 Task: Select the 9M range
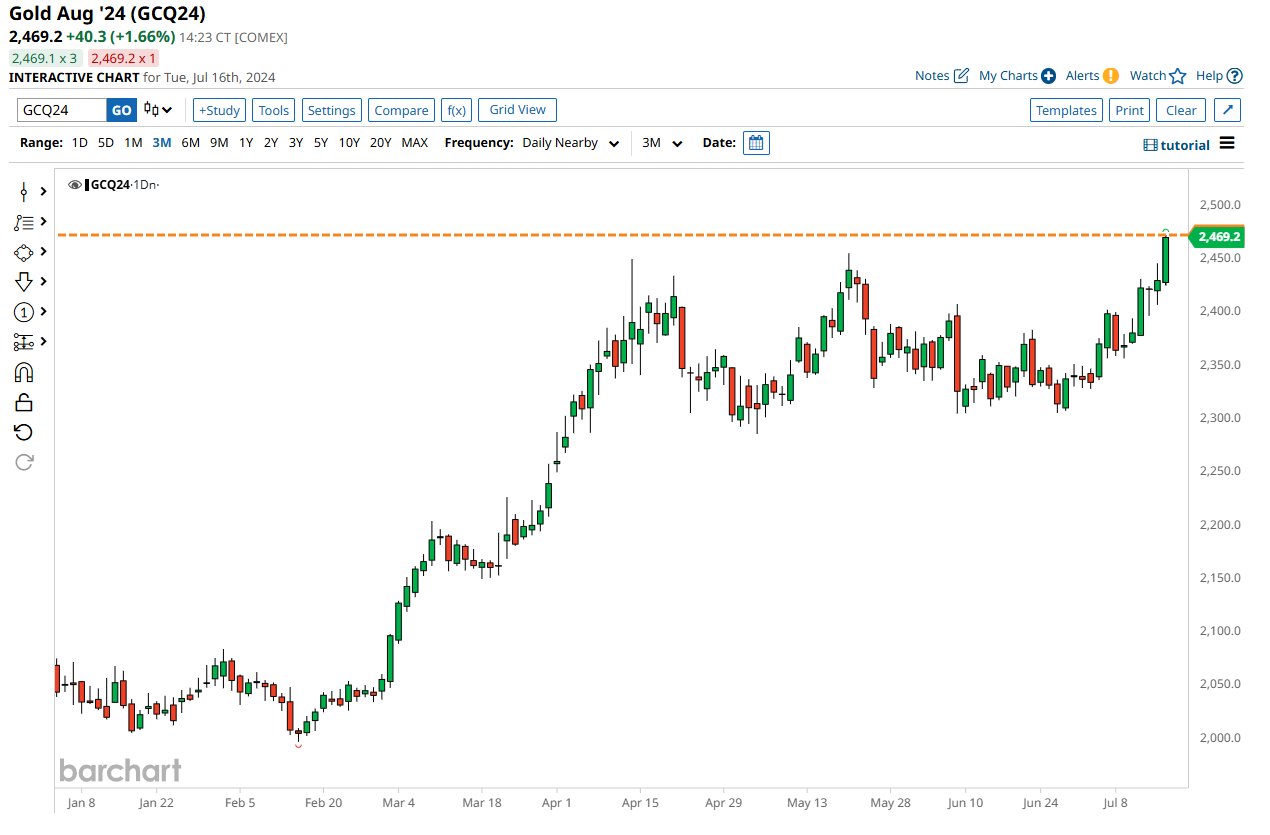(219, 143)
